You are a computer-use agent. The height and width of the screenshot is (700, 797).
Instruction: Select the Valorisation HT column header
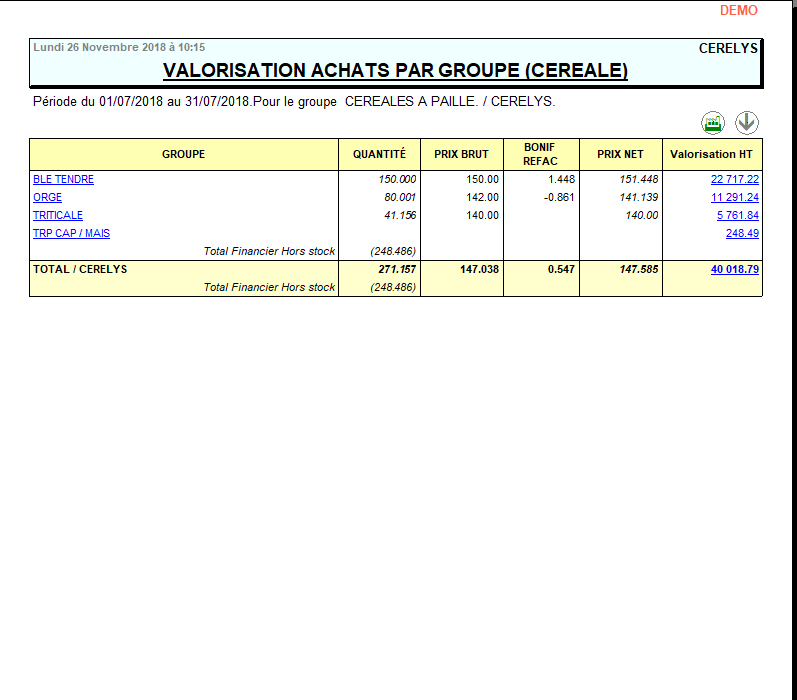tap(711, 155)
